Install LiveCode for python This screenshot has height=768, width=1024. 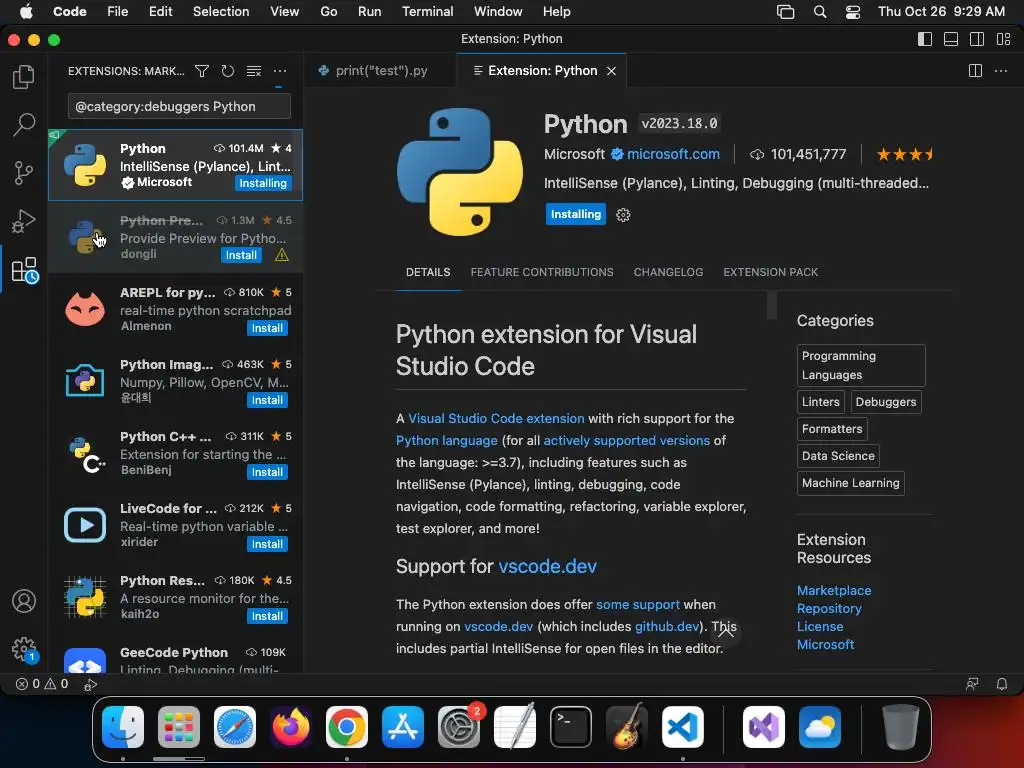[267, 544]
